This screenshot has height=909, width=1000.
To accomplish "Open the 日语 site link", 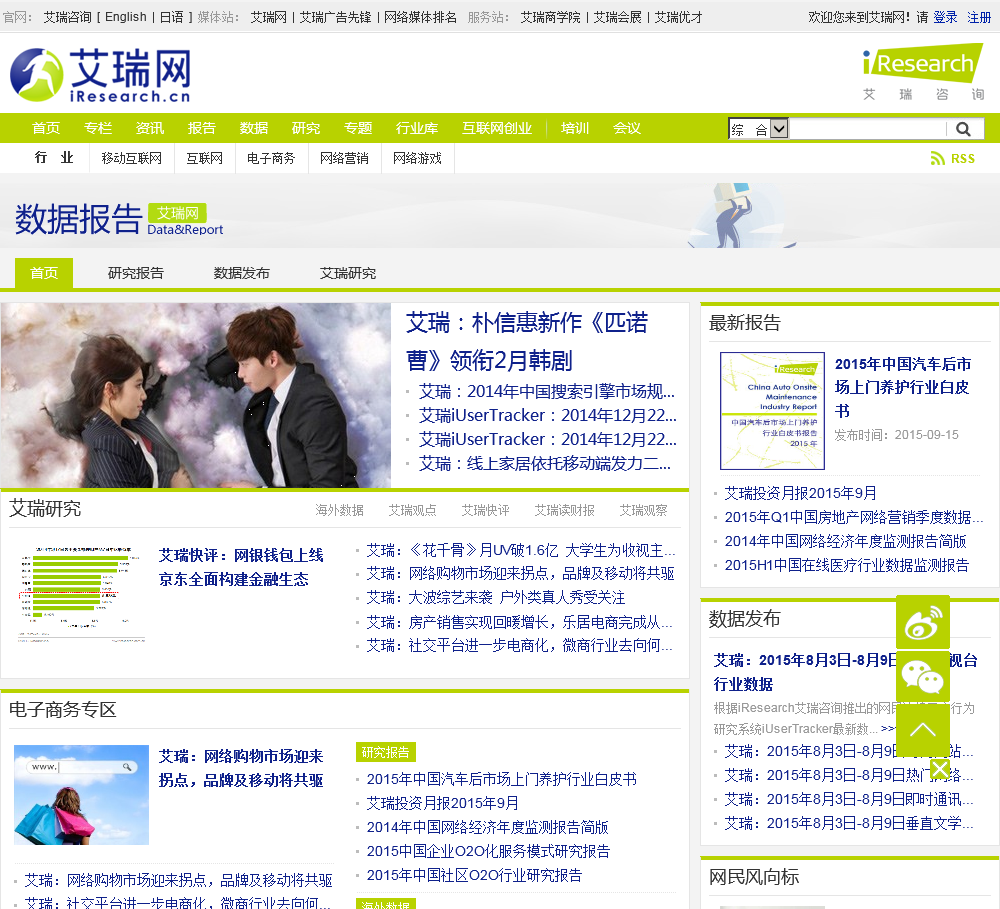I will [x=172, y=17].
